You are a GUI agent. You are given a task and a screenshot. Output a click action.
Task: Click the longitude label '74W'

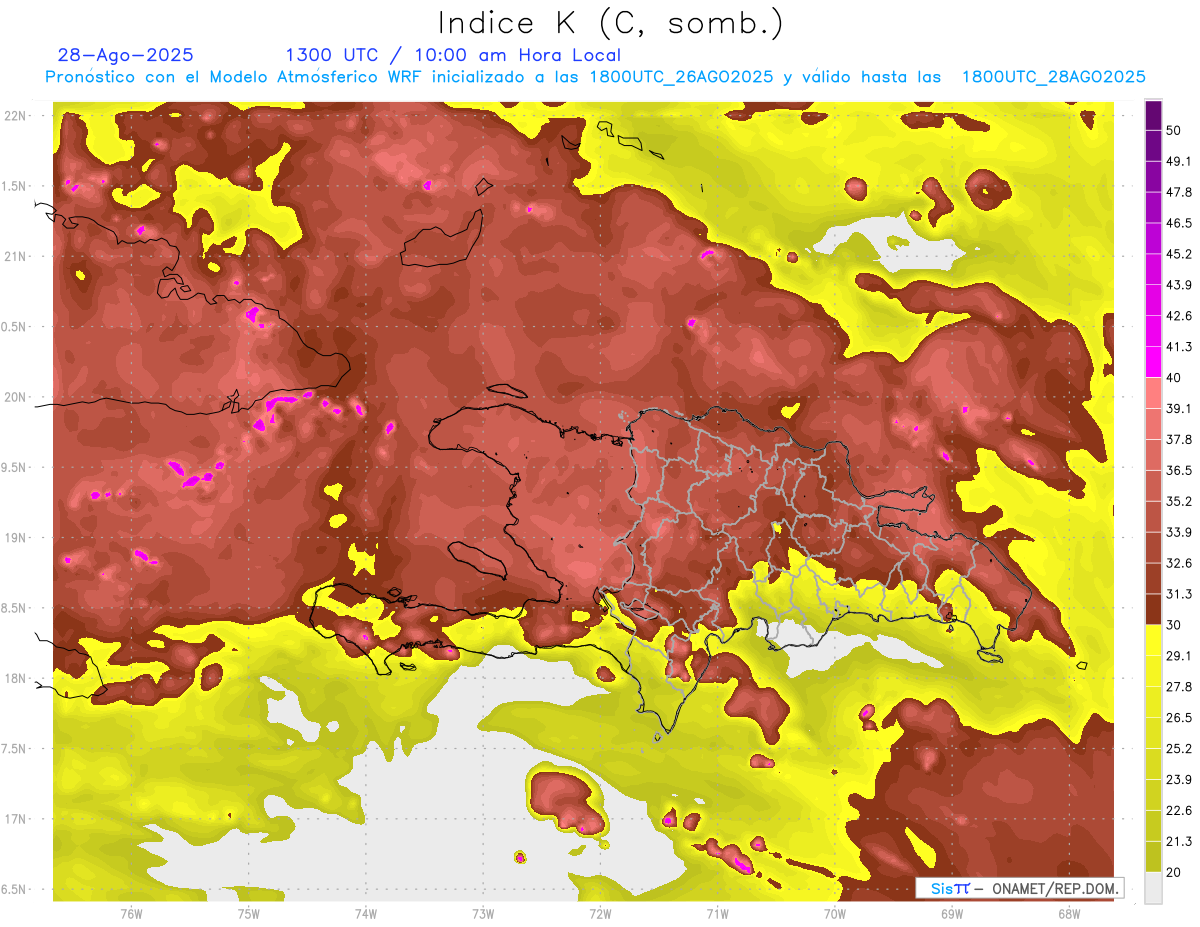pos(366,913)
